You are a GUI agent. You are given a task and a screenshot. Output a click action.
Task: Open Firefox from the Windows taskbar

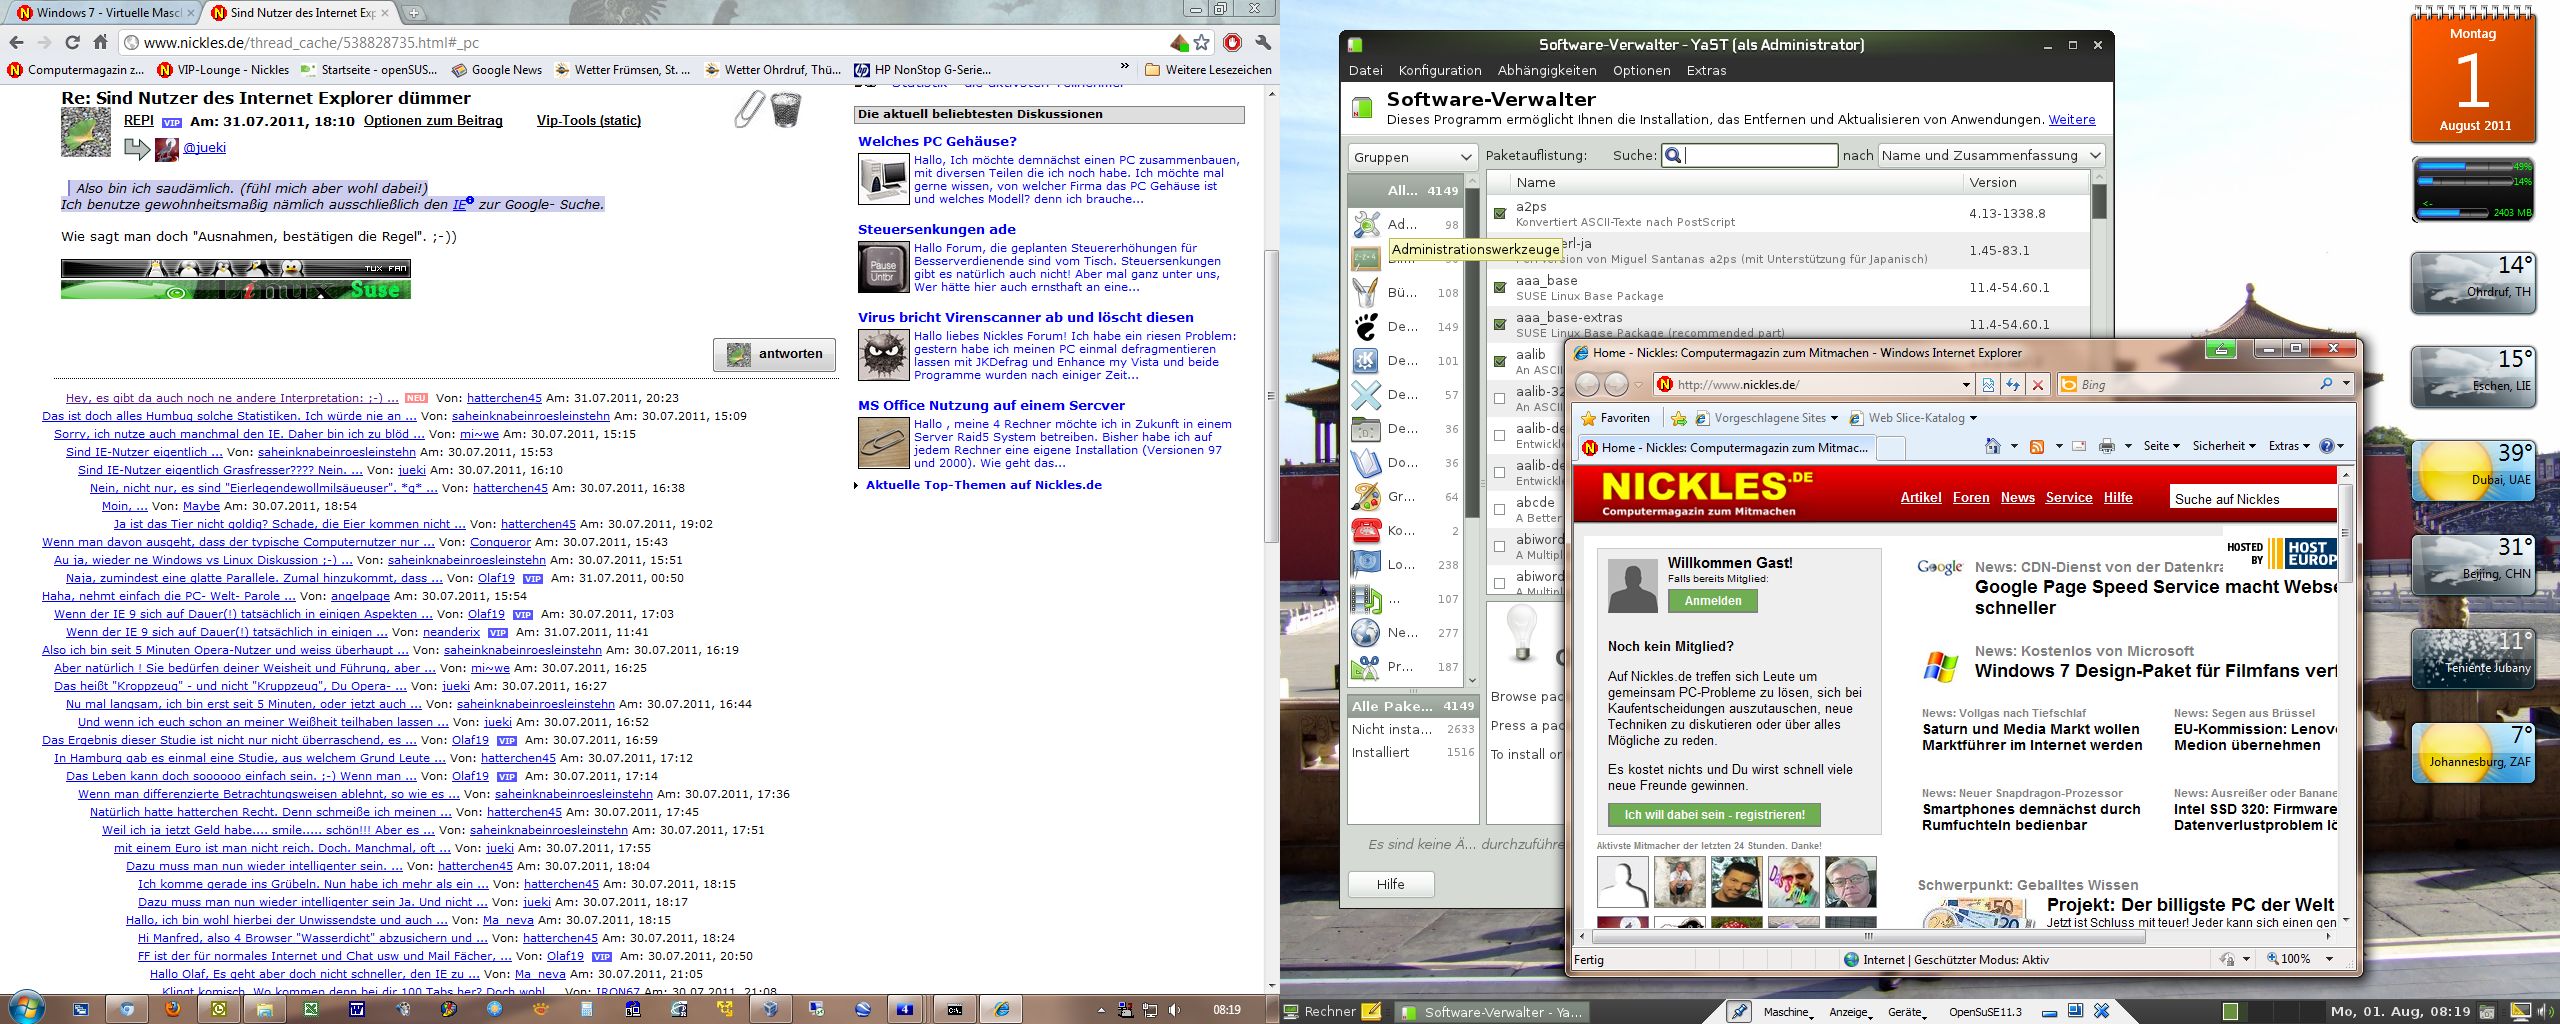pos(172,1009)
